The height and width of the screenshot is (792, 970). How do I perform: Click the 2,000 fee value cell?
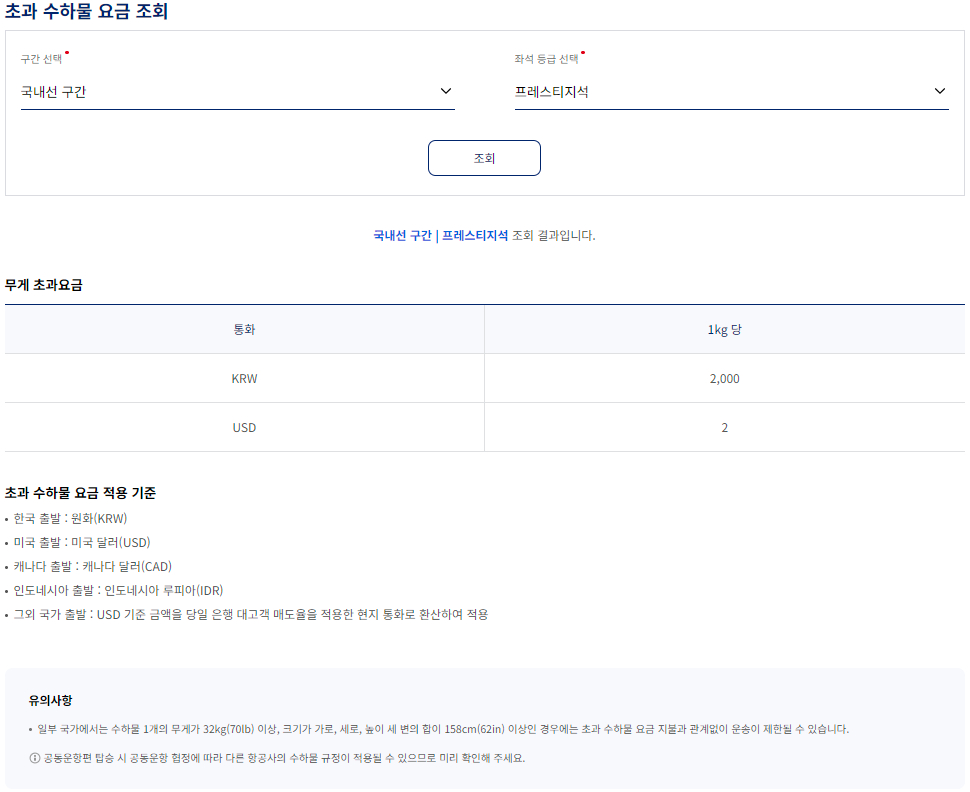[x=726, y=378]
